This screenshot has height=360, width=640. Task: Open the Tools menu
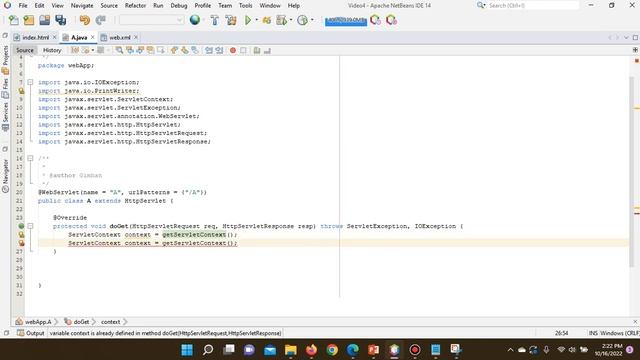click(x=245, y=6)
